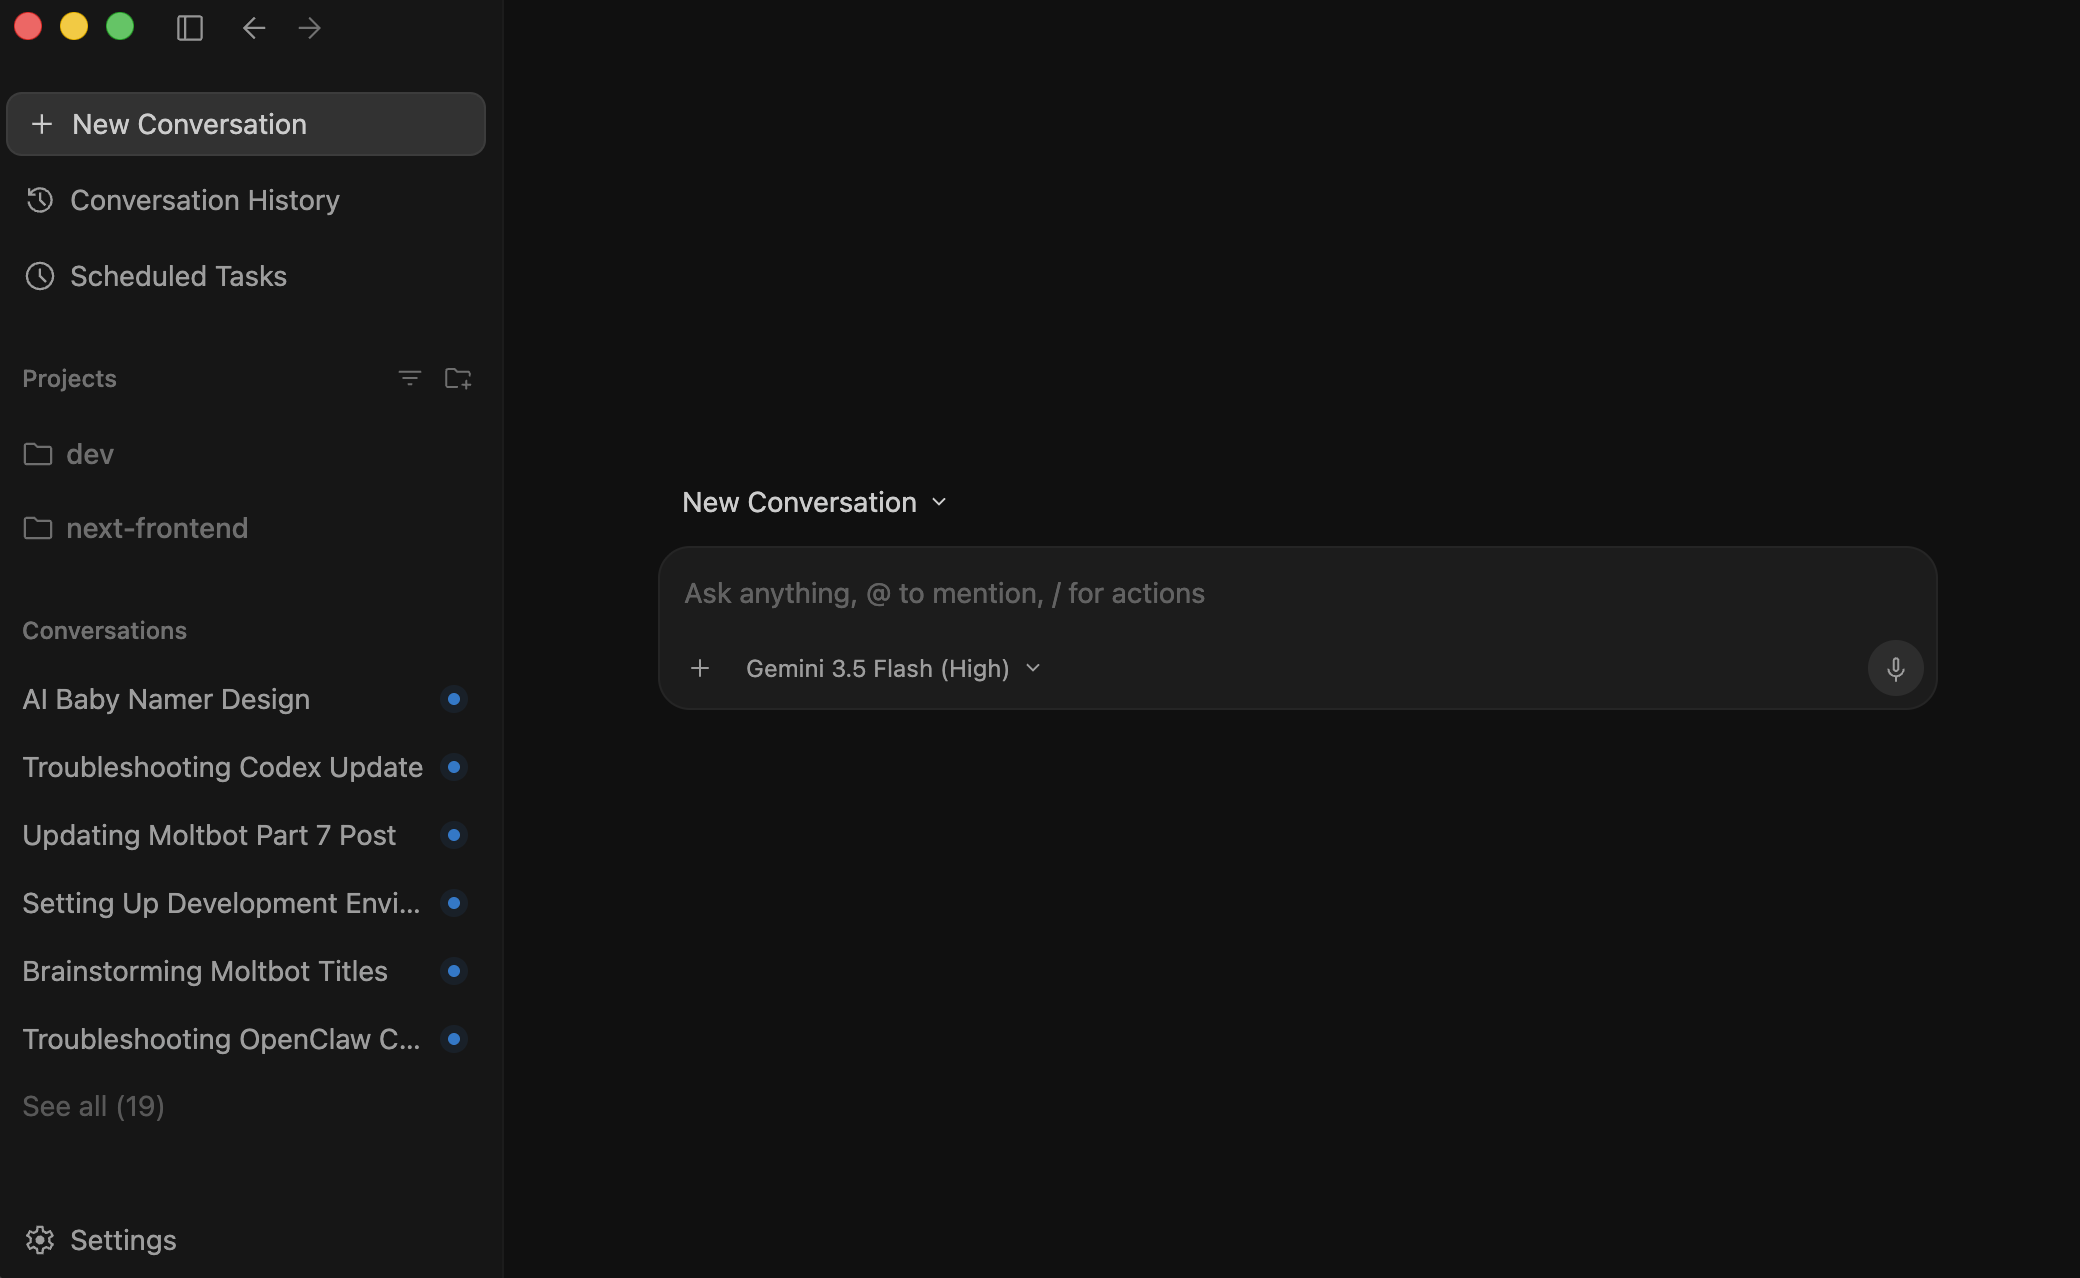2080x1278 pixels.
Task: Open the Gemini 3.5 Flash (High) model selector
Action: [x=893, y=668]
